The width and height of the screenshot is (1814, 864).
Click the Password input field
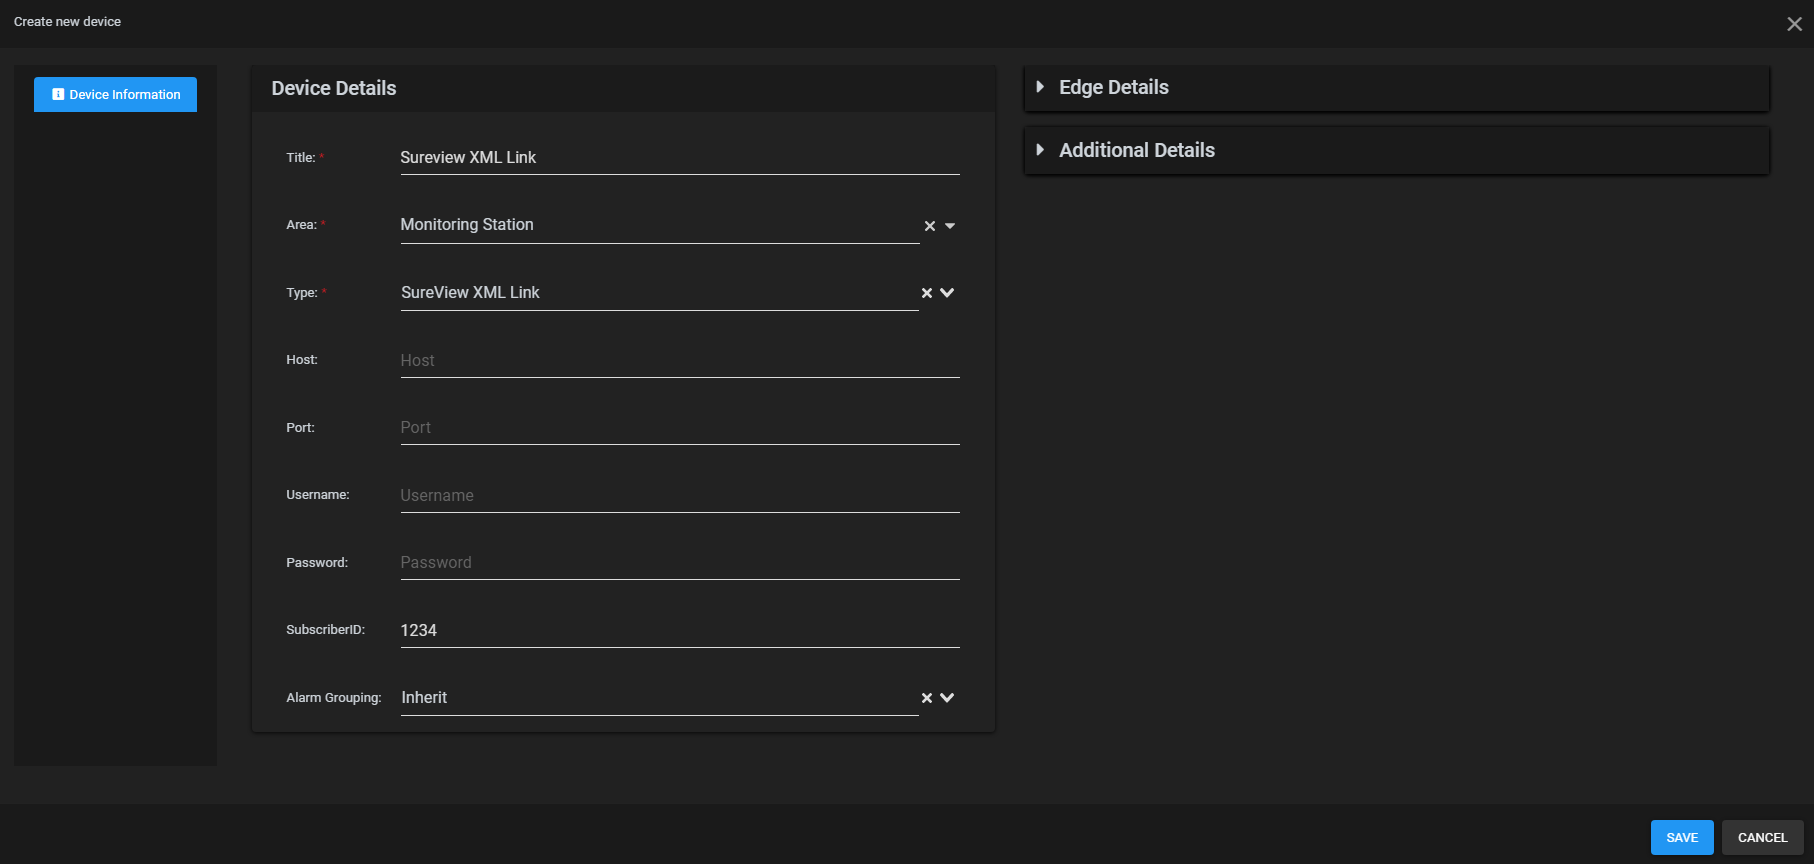point(679,563)
